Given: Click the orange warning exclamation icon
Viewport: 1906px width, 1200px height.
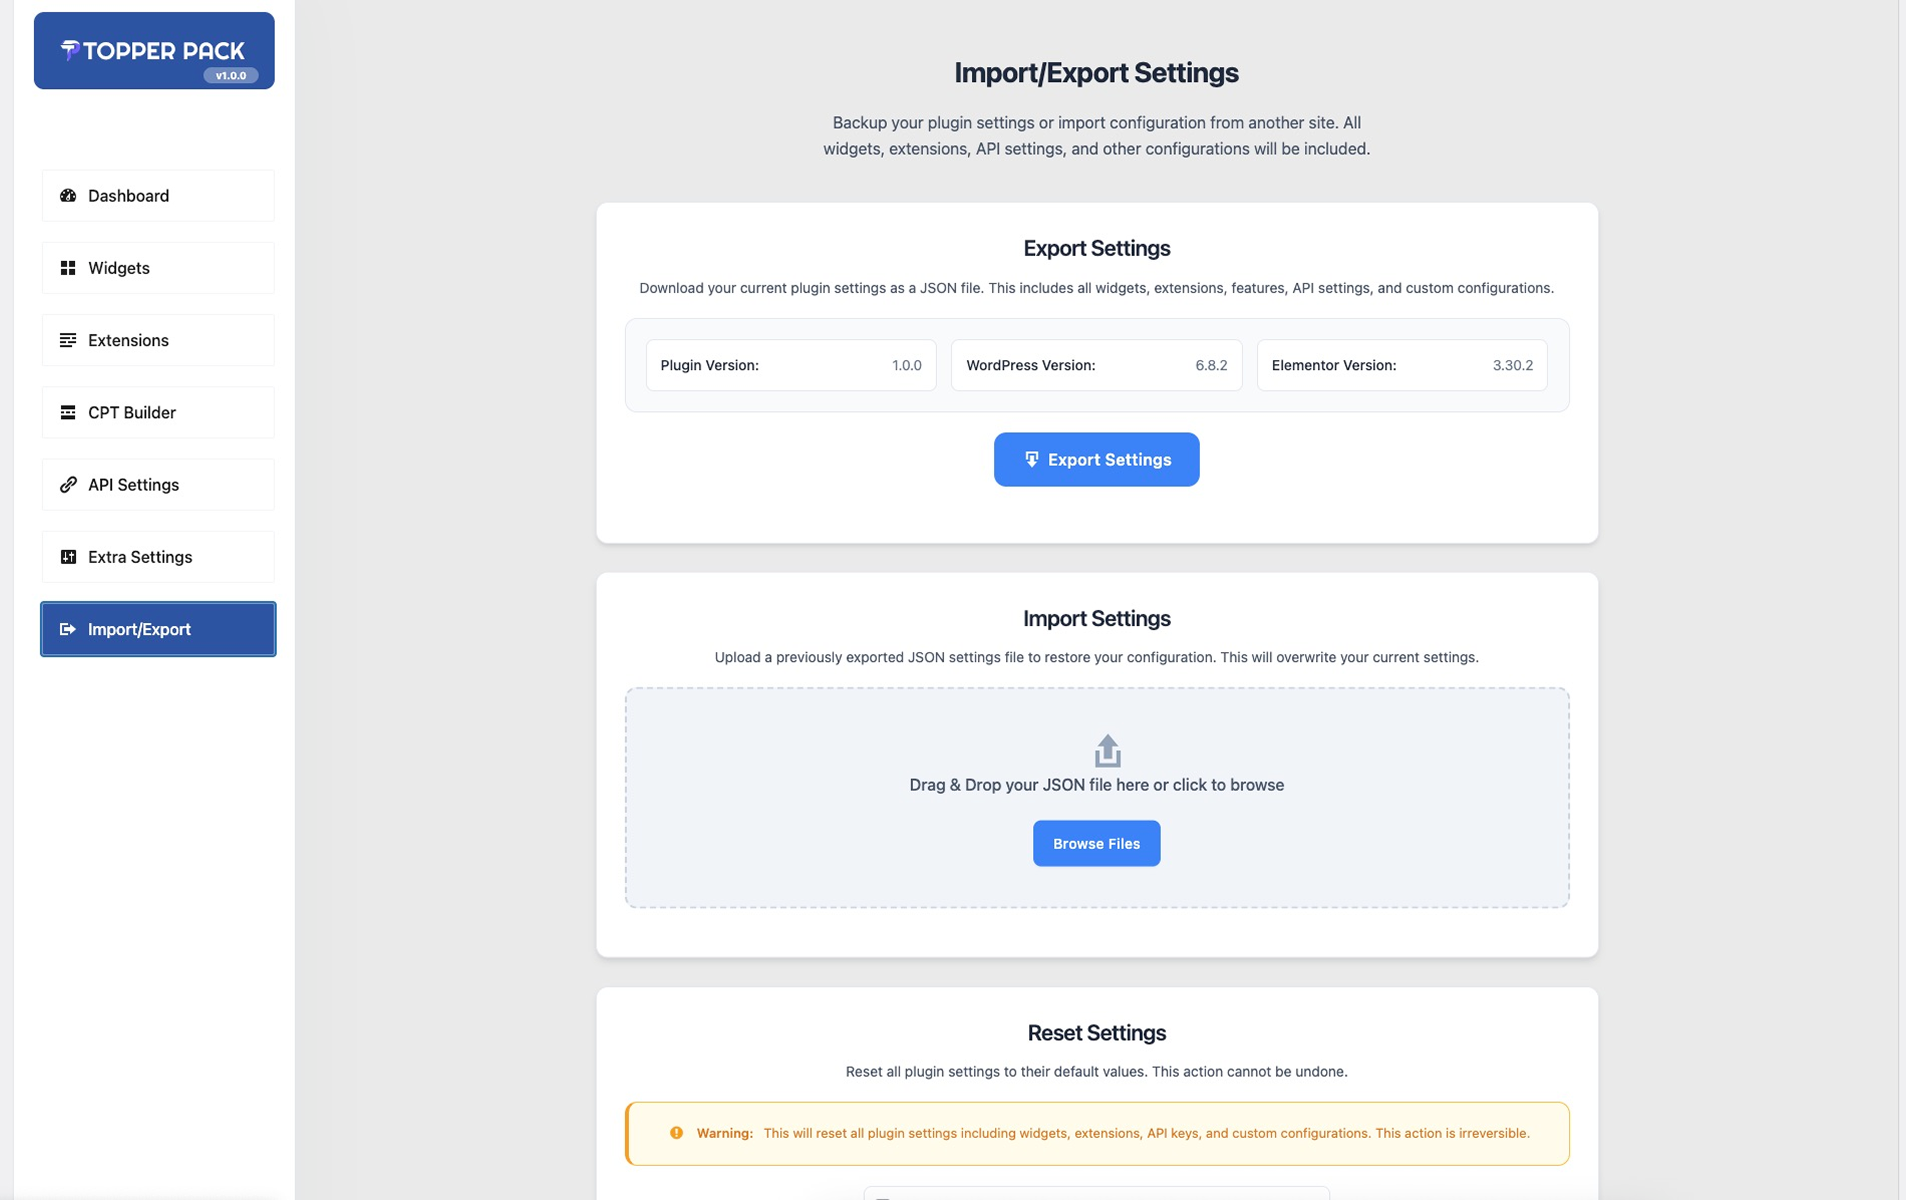Looking at the screenshot, I should pos(677,1133).
